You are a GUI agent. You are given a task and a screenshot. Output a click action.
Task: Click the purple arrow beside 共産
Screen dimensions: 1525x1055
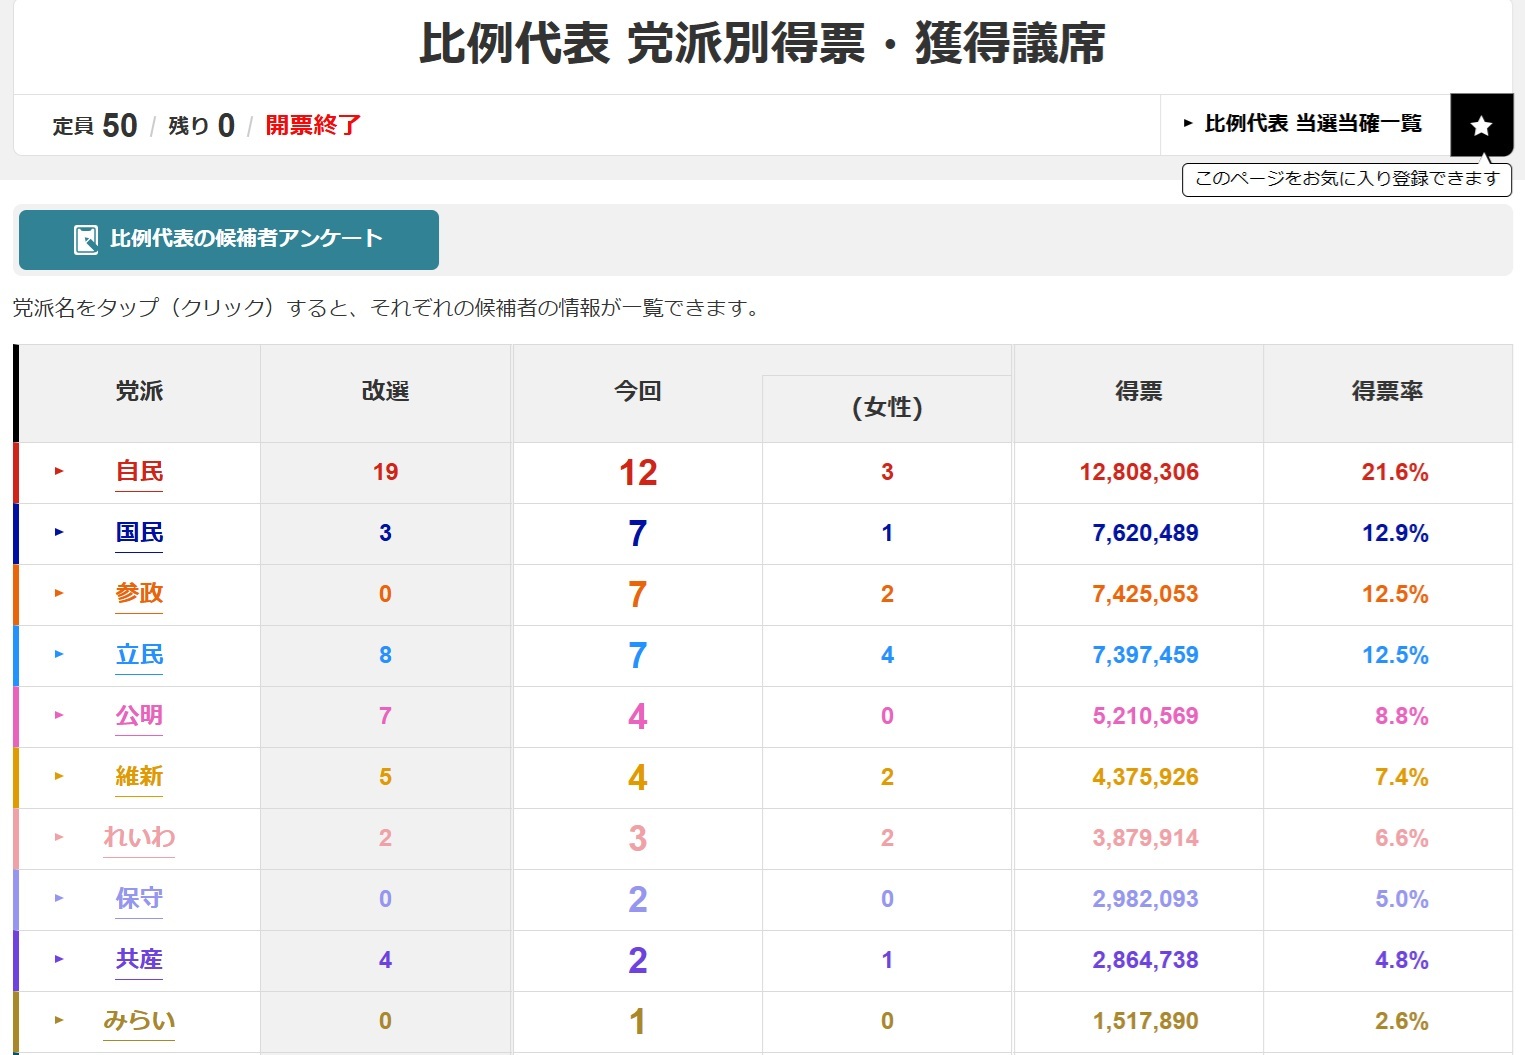coord(59,959)
